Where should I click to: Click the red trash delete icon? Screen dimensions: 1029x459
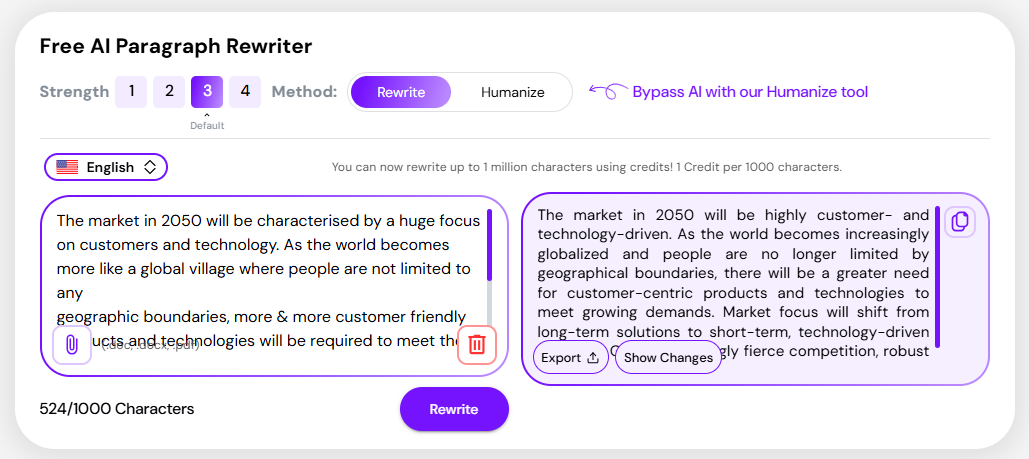(x=477, y=345)
